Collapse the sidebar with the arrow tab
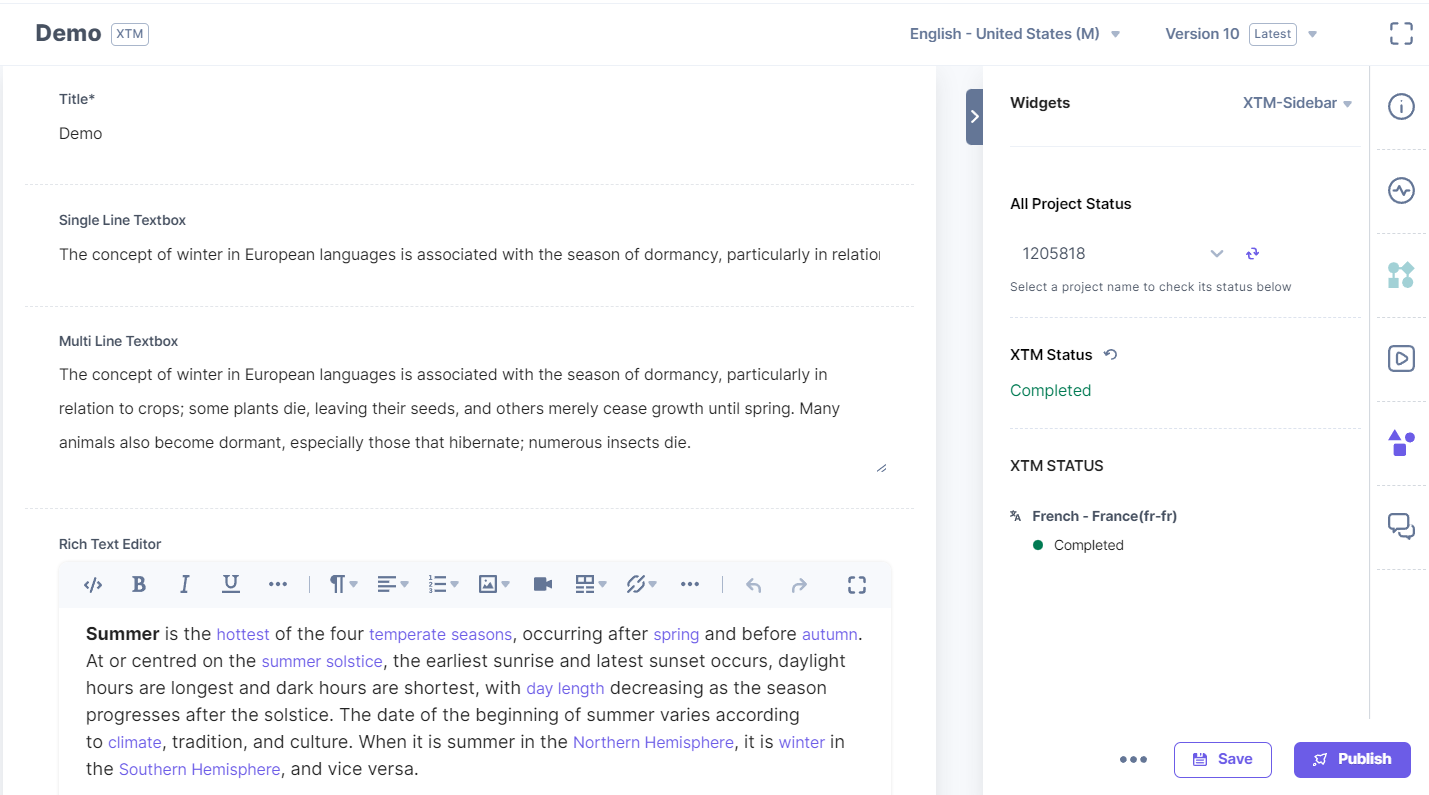 pyautogui.click(x=974, y=117)
